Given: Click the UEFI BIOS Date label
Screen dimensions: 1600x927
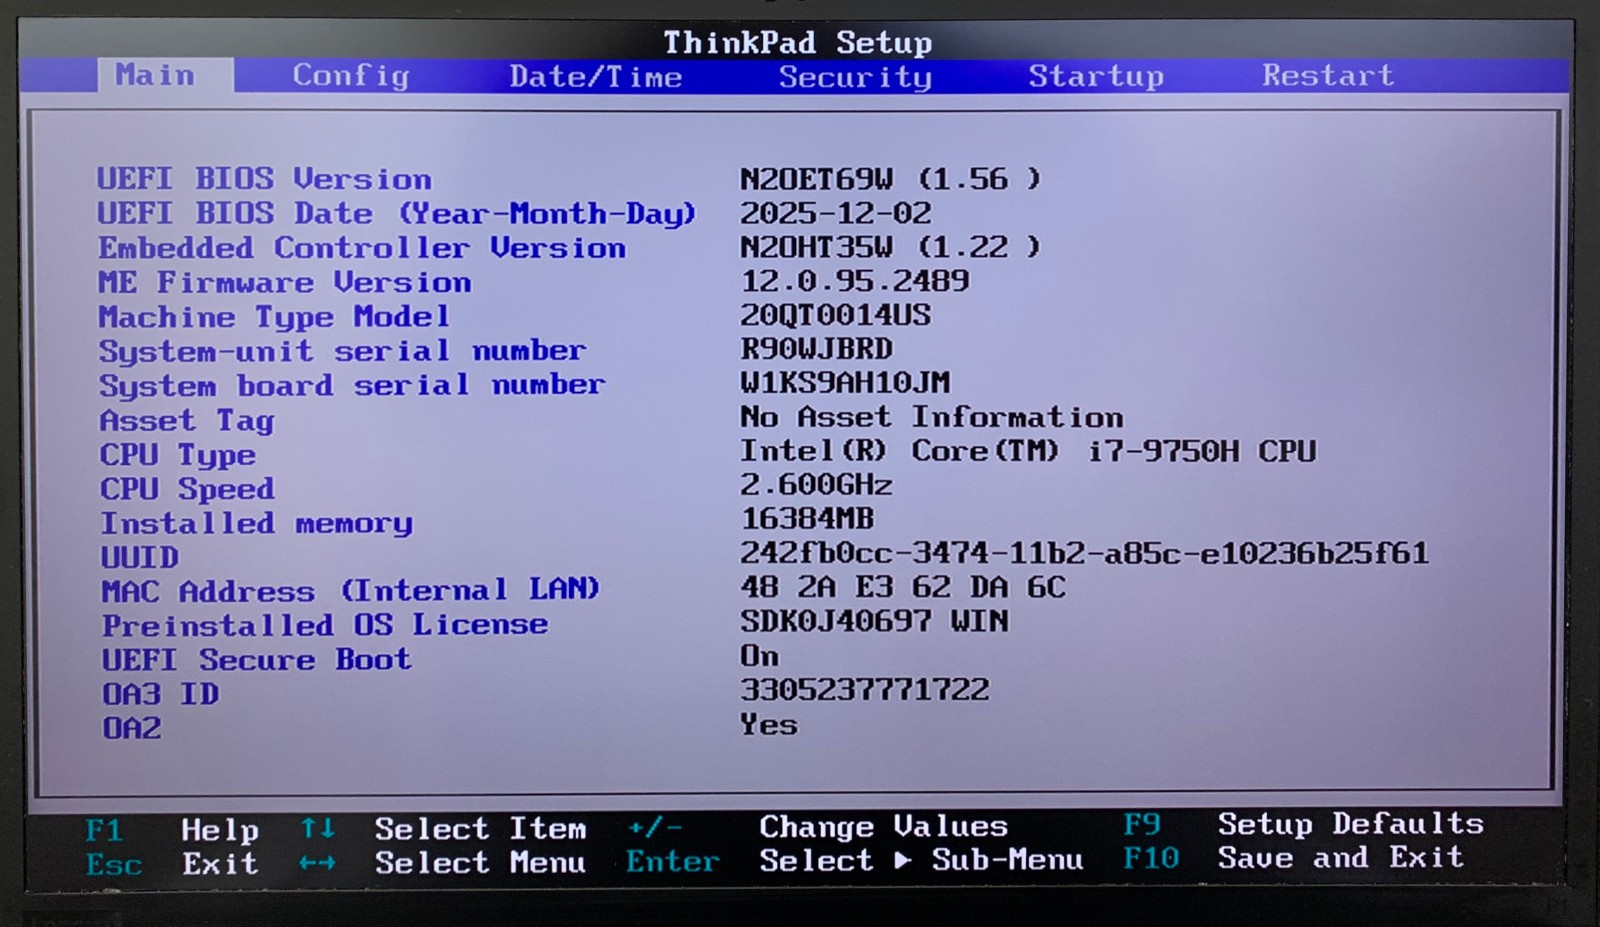Looking at the screenshot, I should (x=396, y=214).
